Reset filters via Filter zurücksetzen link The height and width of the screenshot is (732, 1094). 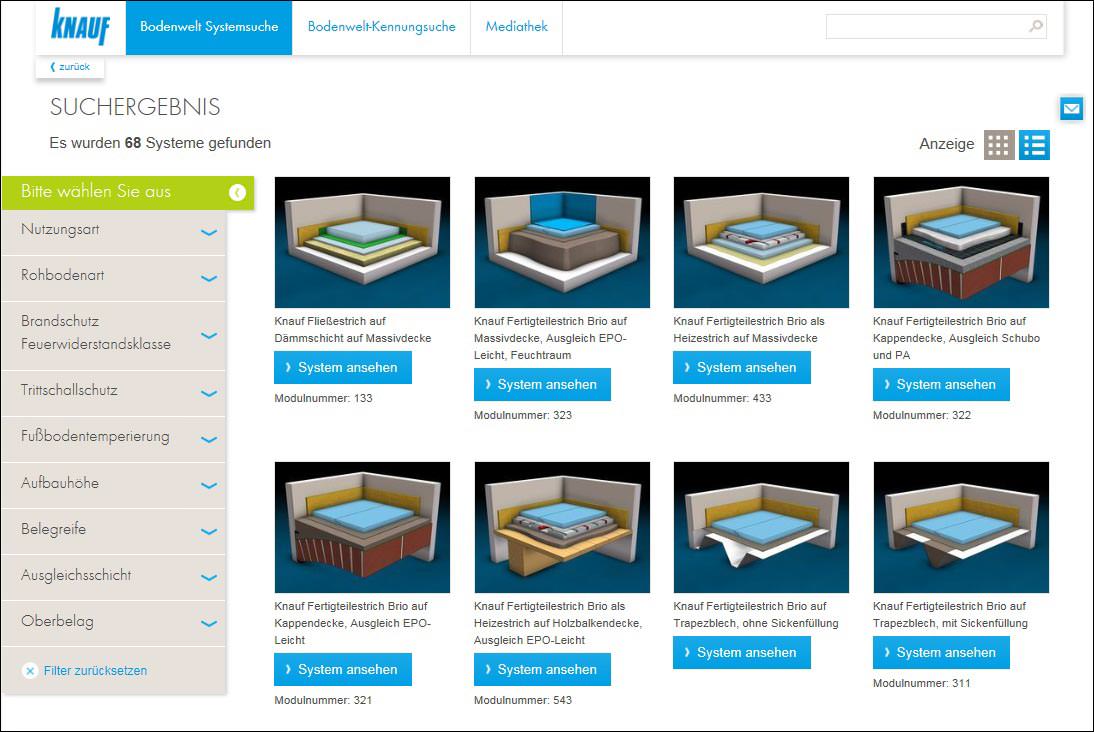pos(96,671)
